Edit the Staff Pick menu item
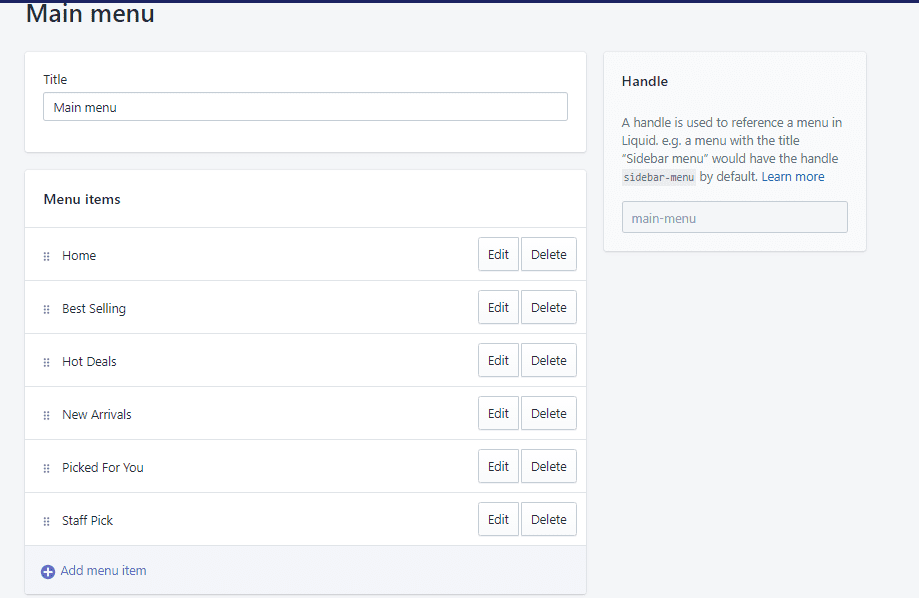This screenshot has height=598, width=919. click(498, 519)
